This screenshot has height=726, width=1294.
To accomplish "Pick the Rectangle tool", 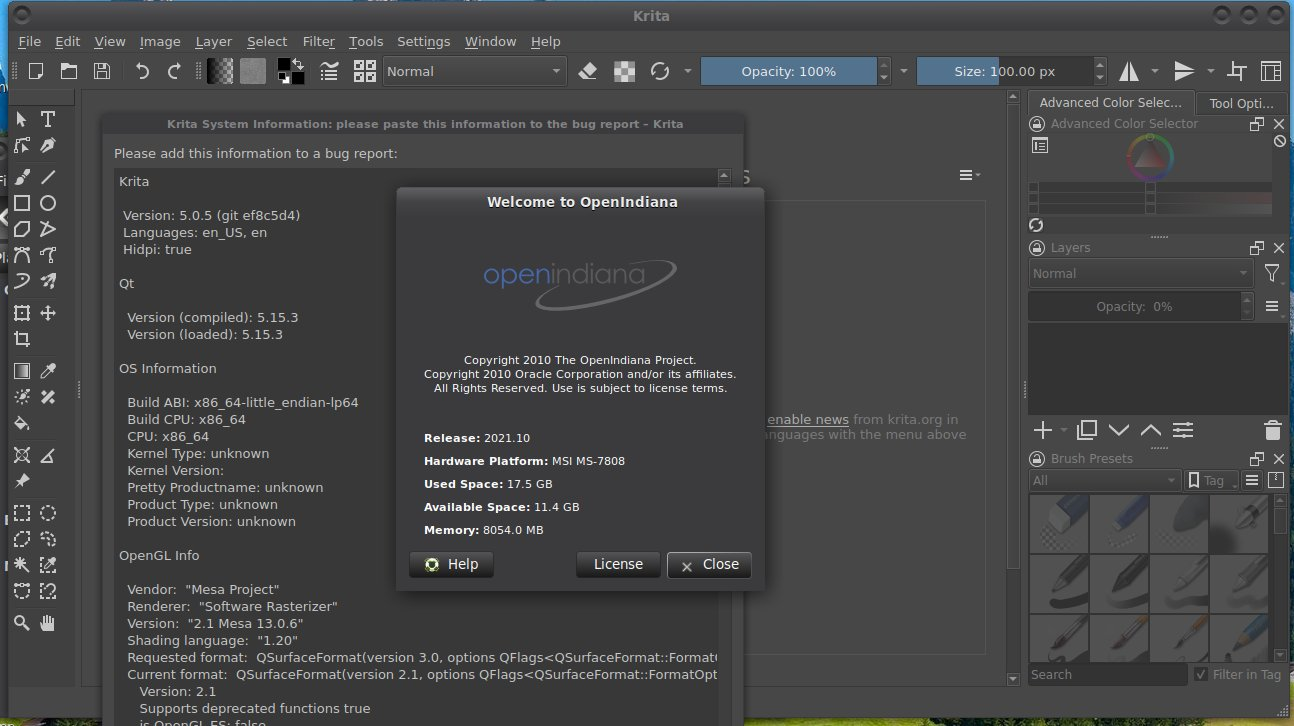I will click(x=21, y=203).
